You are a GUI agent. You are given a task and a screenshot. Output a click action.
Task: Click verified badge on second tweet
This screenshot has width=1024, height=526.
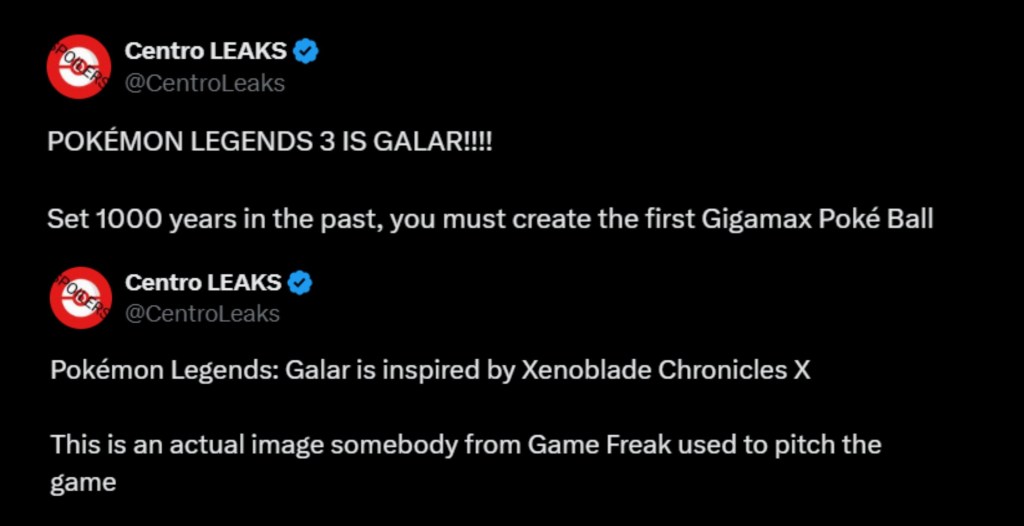click(x=301, y=284)
